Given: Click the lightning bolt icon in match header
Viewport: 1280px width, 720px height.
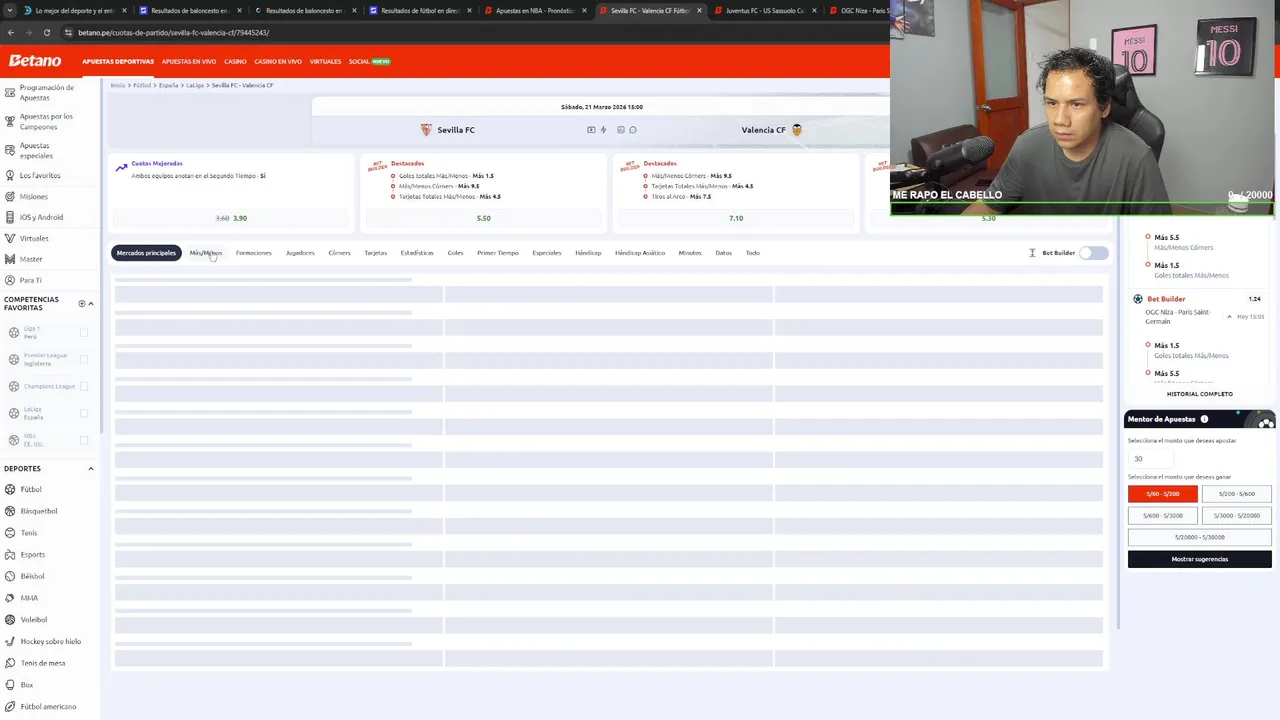Looking at the screenshot, I should 603,130.
